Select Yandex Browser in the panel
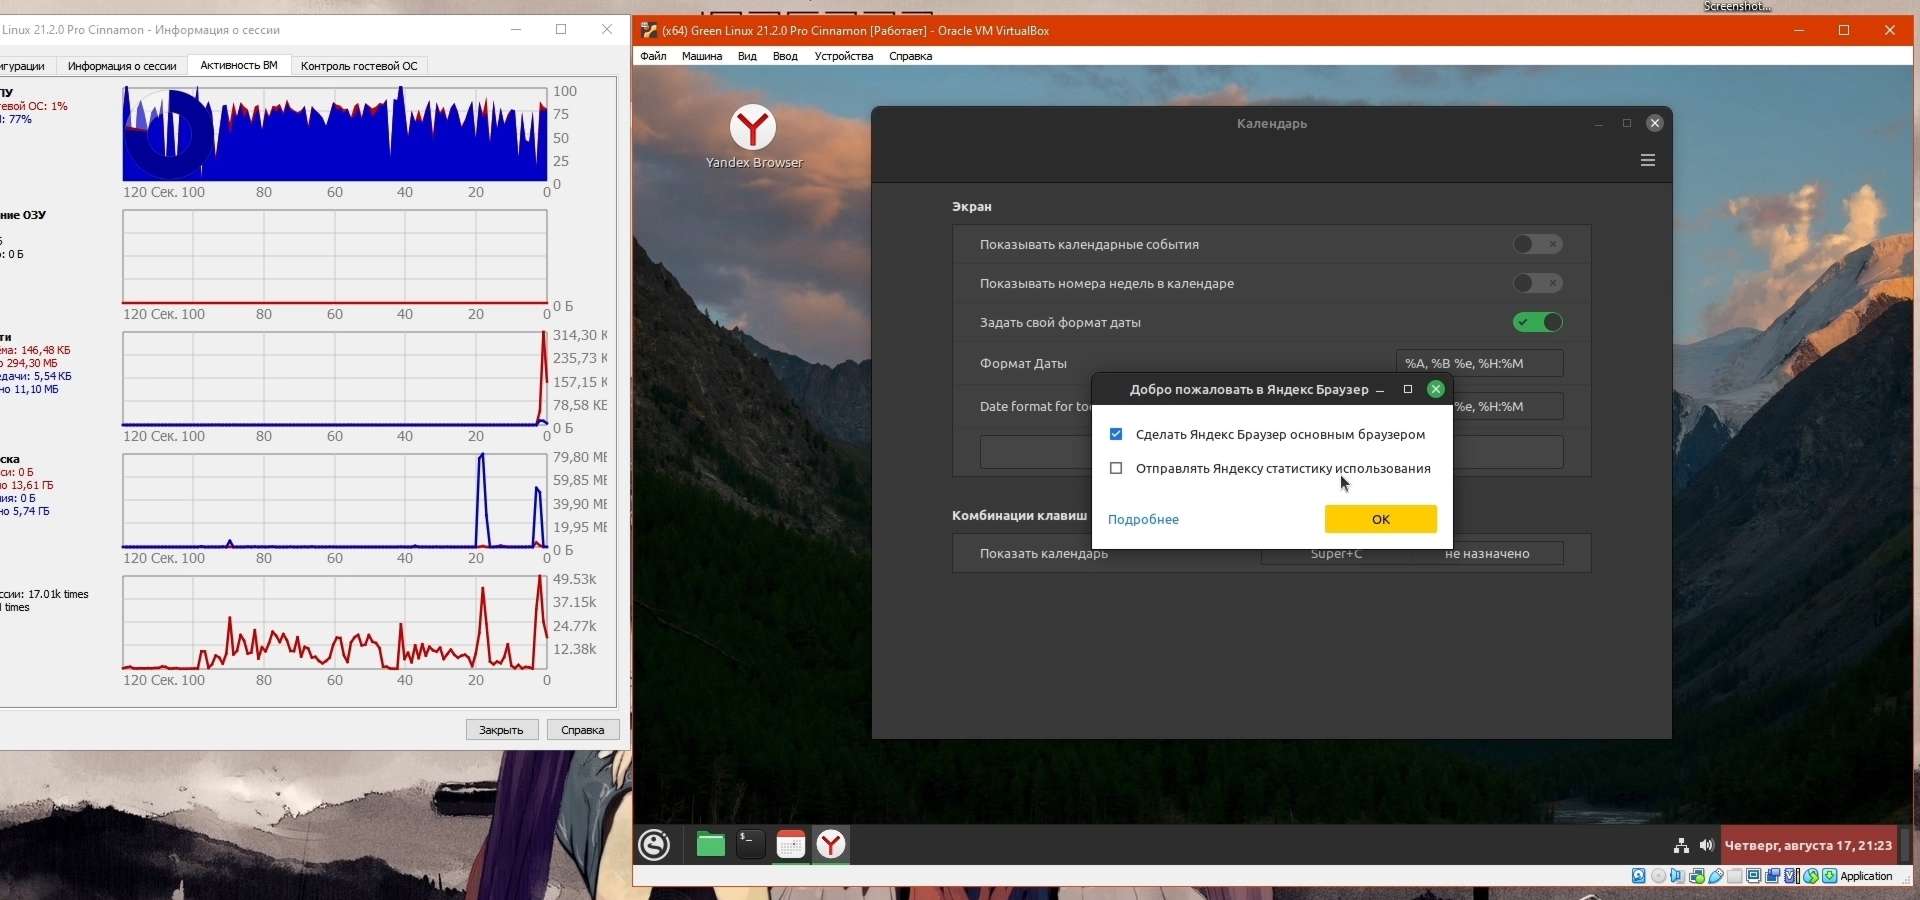Image resolution: width=1920 pixels, height=900 pixels. coord(831,845)
